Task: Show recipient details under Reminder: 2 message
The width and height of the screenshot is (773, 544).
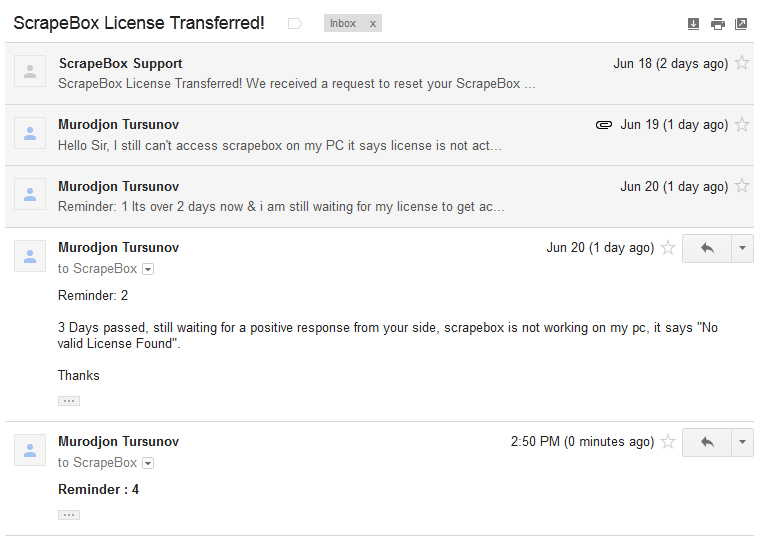Action: 148,269
